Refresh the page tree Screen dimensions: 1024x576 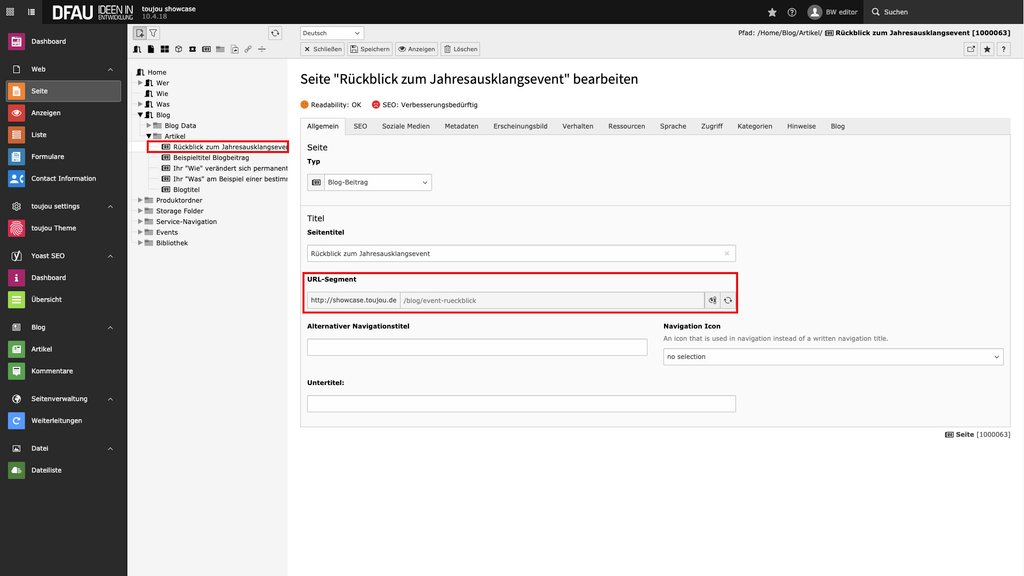pyautogui.click(x=275, y=33)
